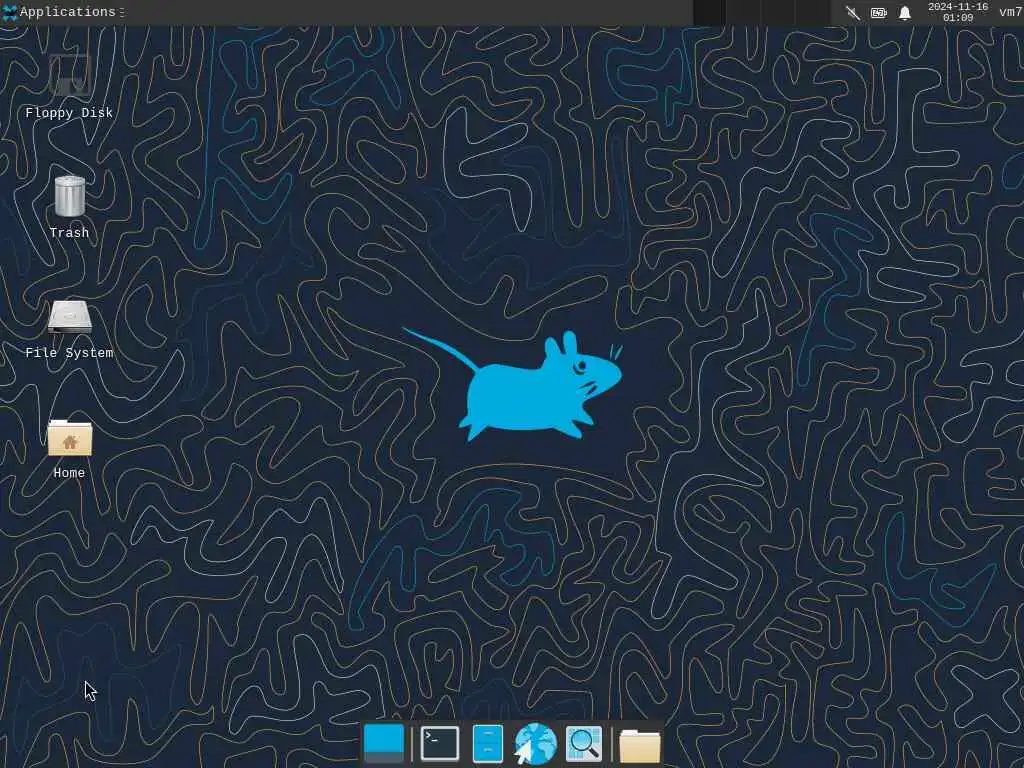The image size is (1024, 768).
Task: Click the date and time clock
Action: point(958,12)
